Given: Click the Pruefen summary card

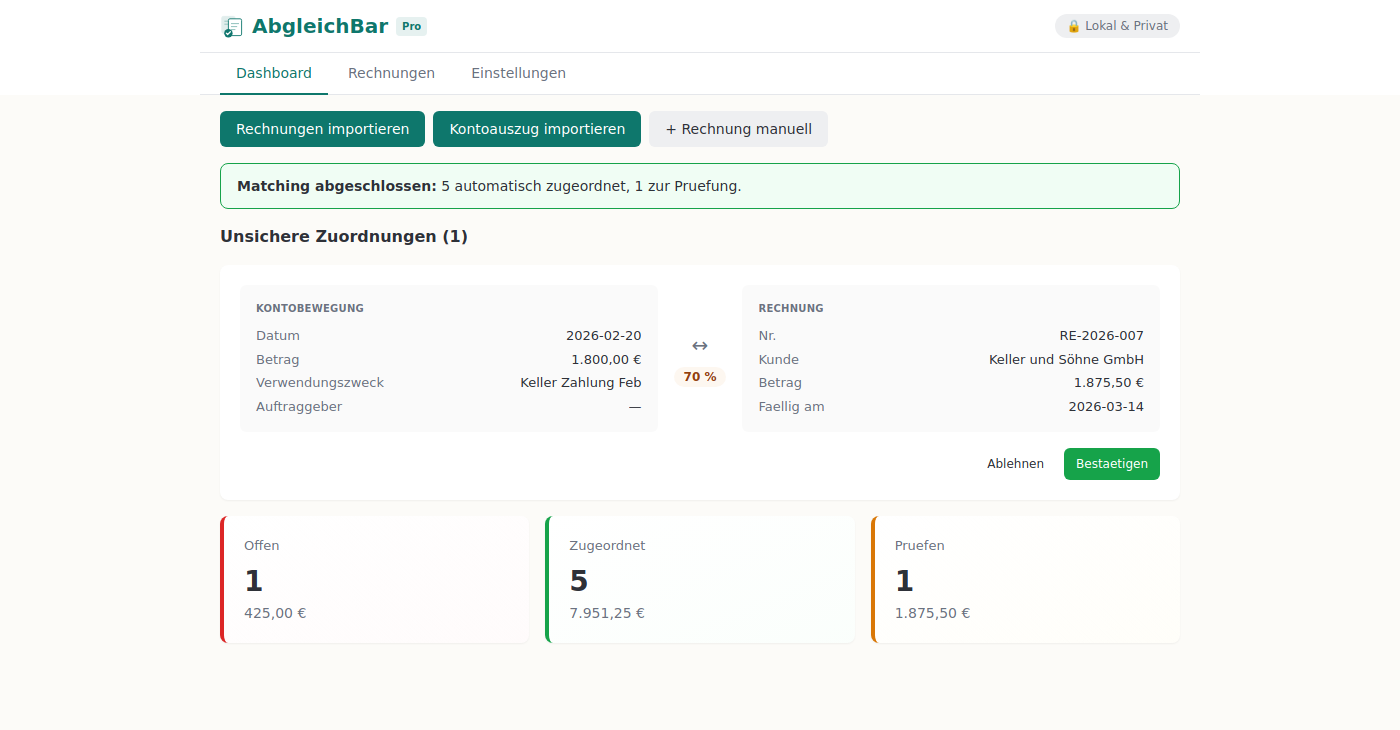Looking at the screenshot, I should point(1025,578).
